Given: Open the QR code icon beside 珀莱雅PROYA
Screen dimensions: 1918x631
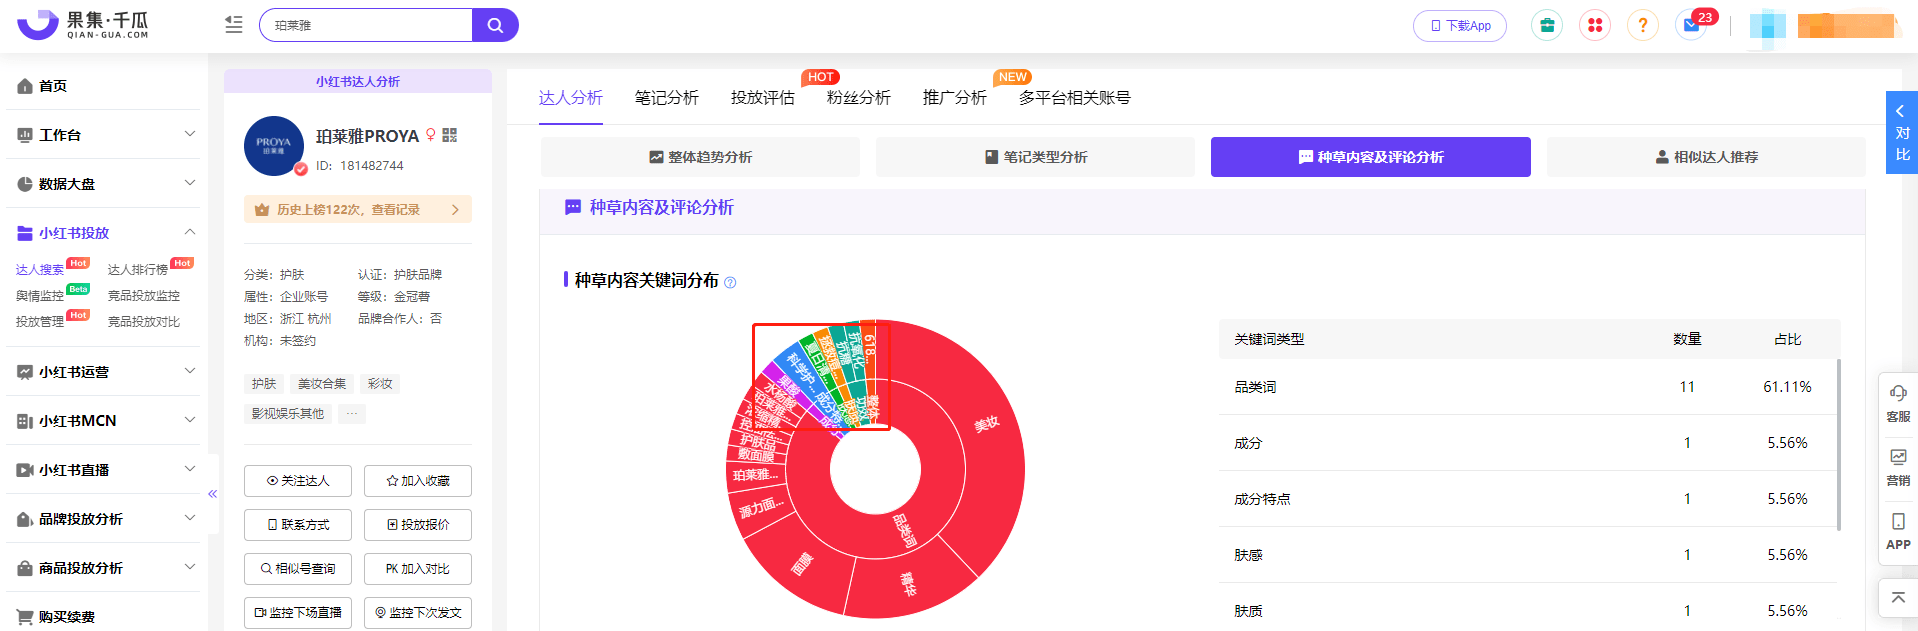Looking at the screenshot, I should click(x=450, y=135).
